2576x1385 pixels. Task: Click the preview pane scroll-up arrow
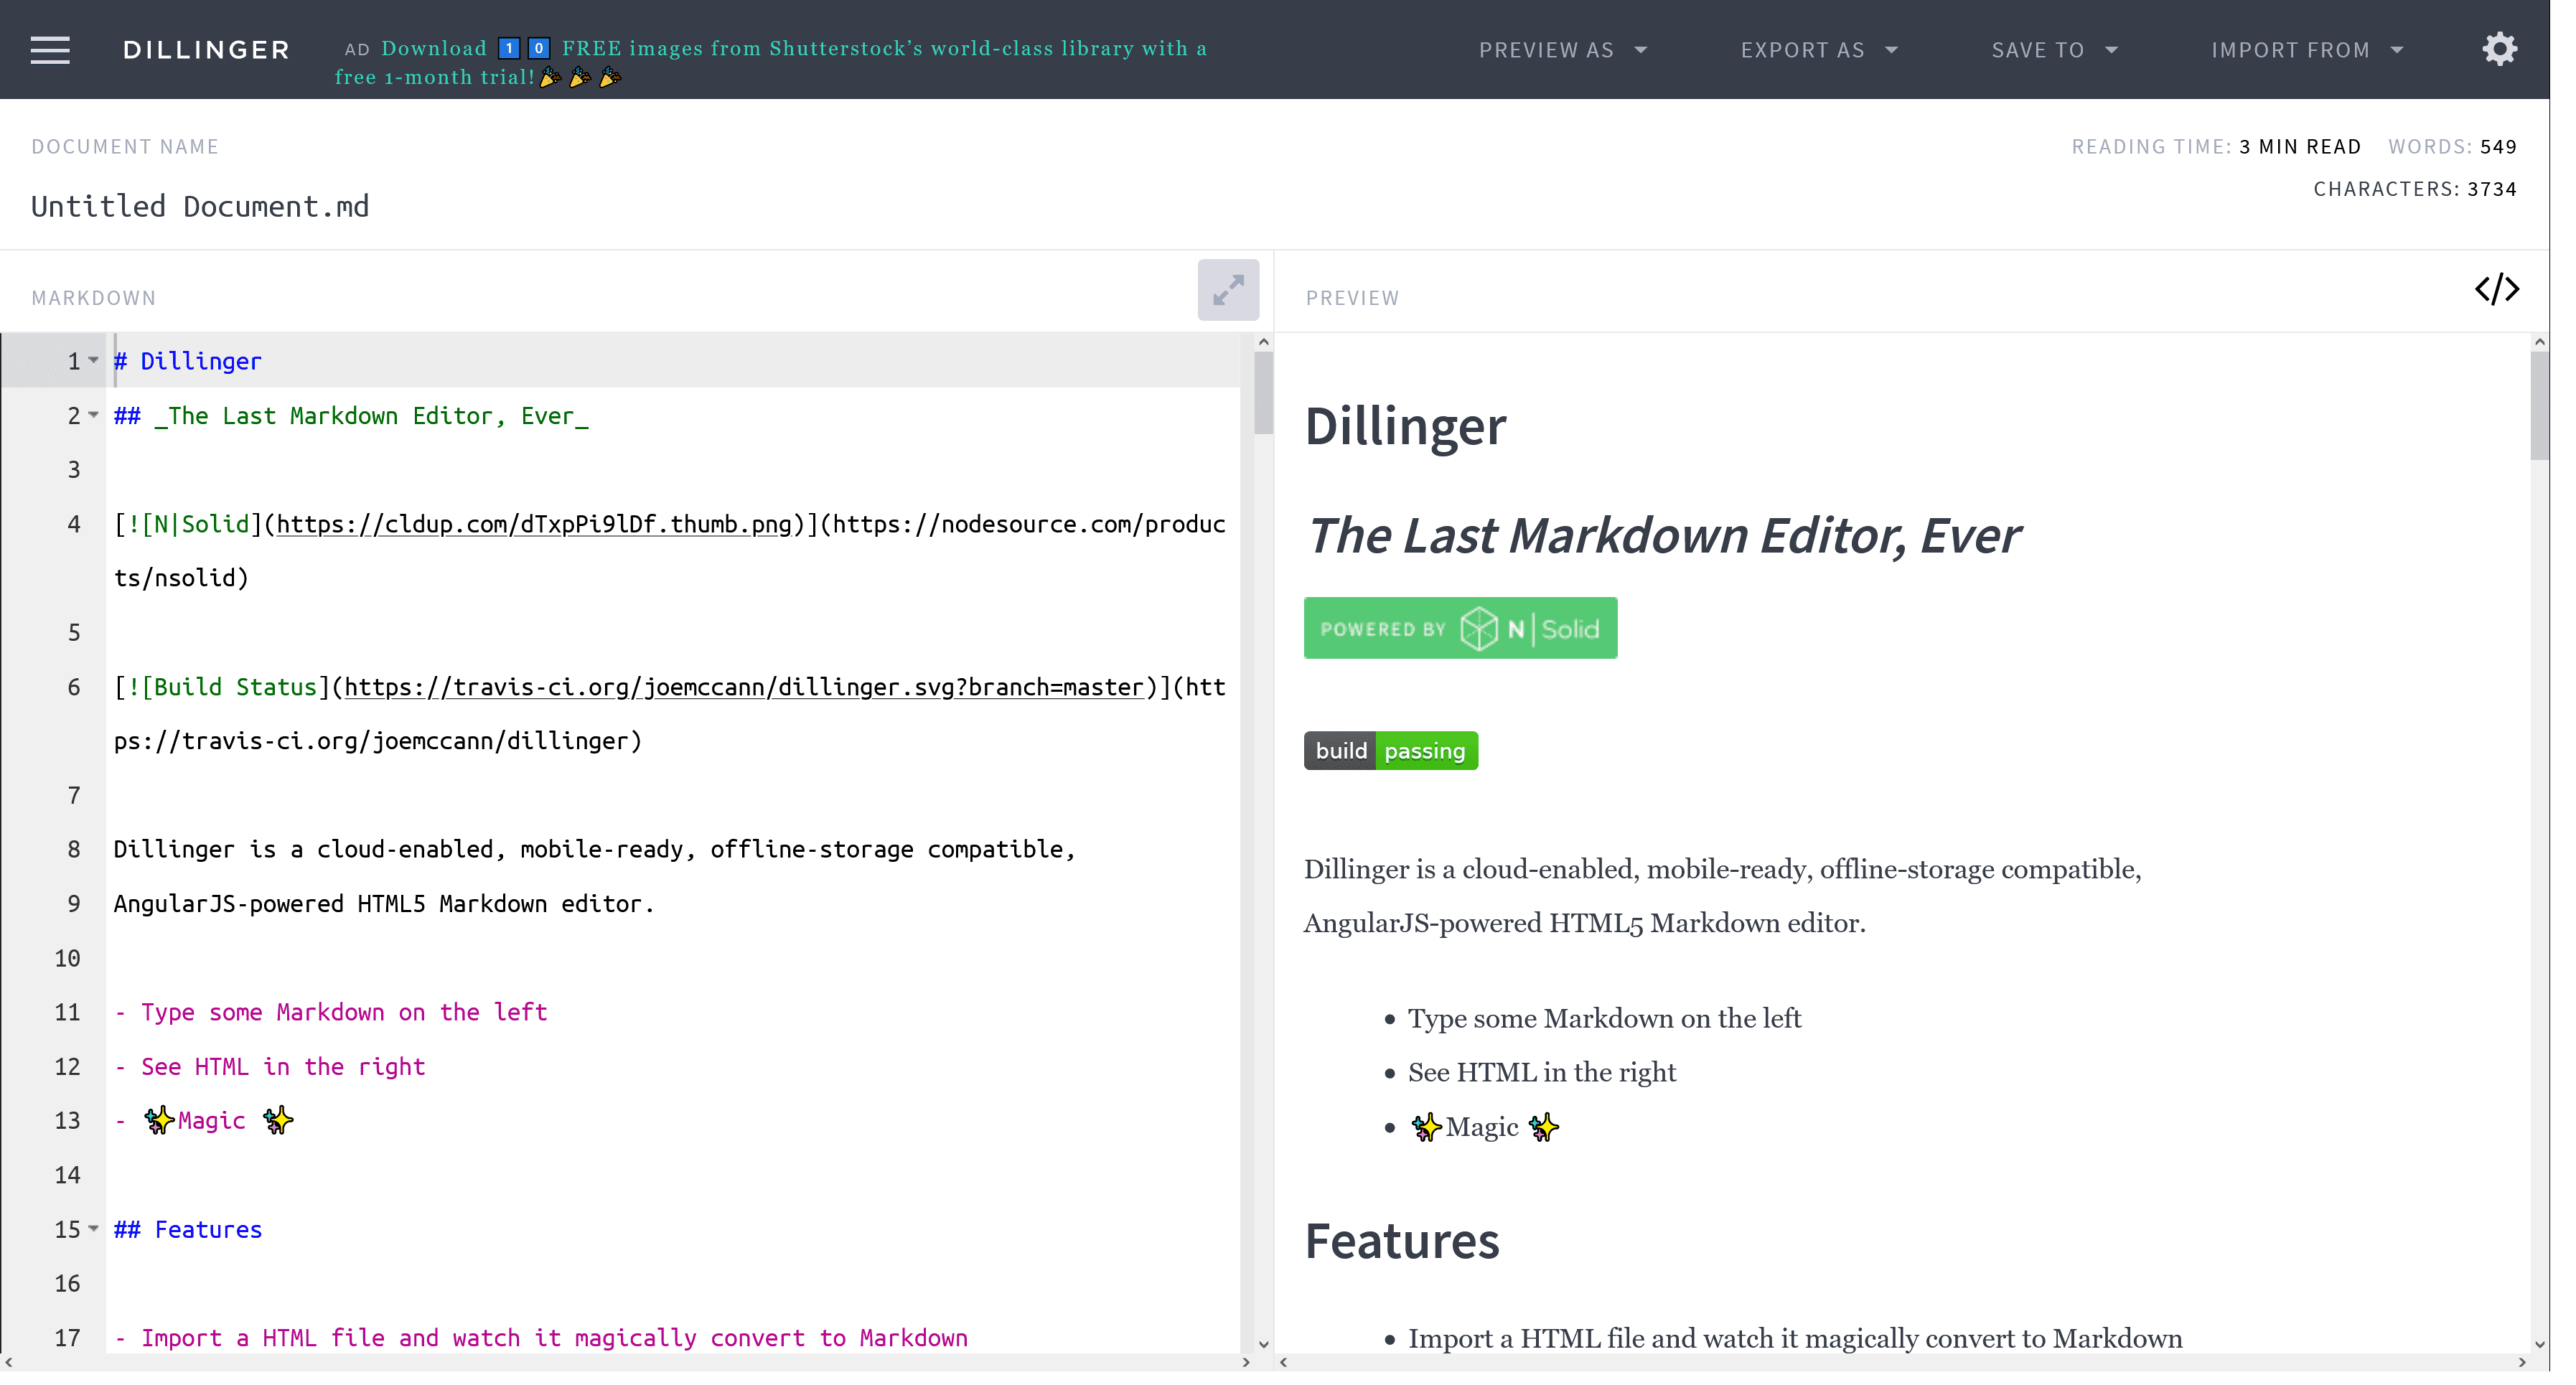coord(2539,342)
